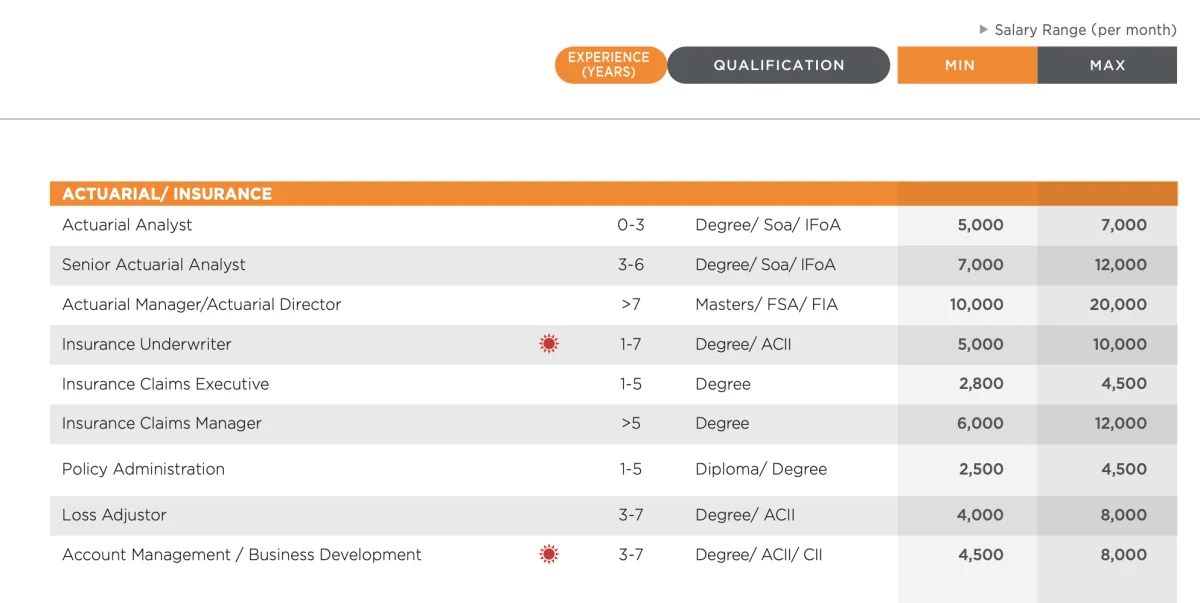This screenshot has width=1200, height=603.
Task: Click the Insurance Claims Executive title
Action: (165, 384)
